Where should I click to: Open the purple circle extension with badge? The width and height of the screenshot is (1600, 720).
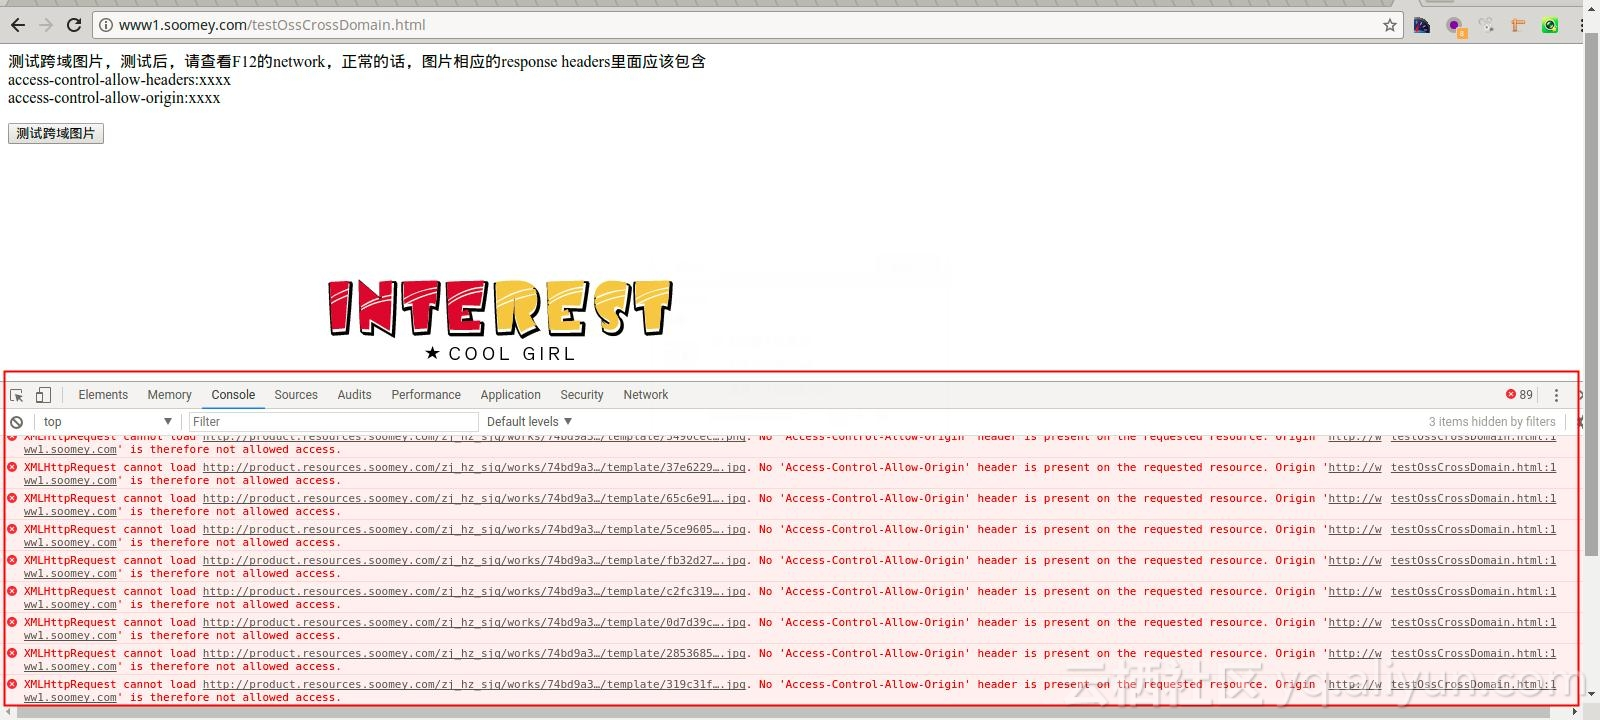1455,26
